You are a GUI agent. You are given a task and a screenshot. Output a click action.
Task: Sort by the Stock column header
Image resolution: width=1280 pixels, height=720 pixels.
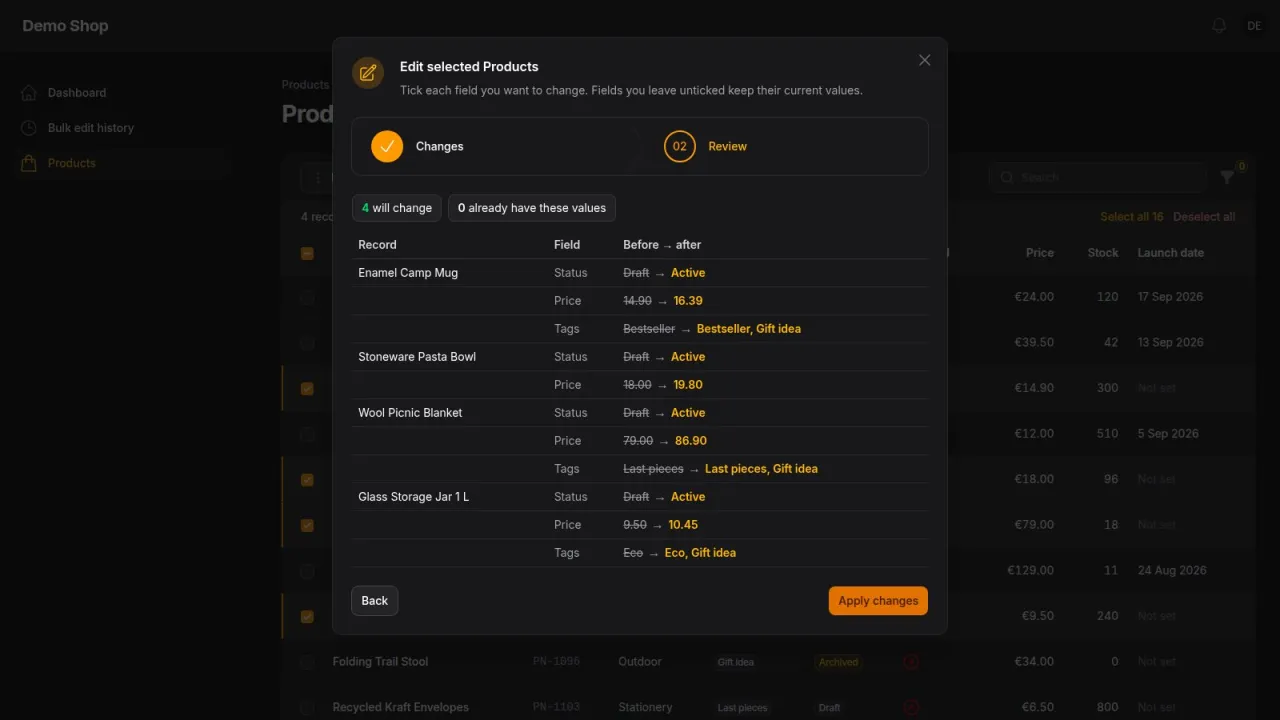click(1103, 253)
